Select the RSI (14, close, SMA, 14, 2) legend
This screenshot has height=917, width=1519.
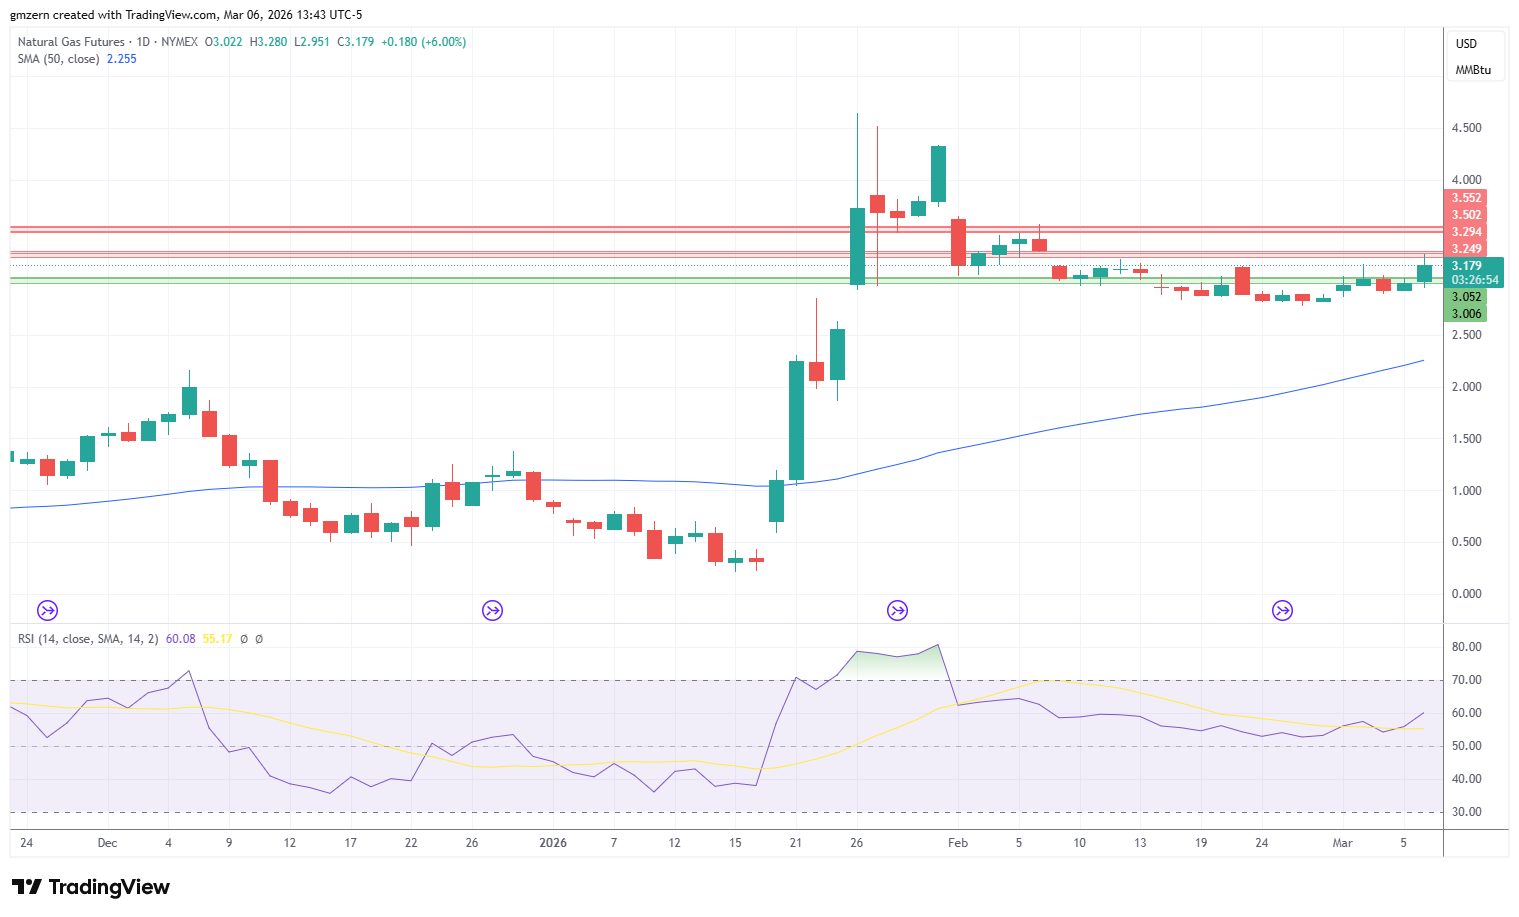(88, 639)
